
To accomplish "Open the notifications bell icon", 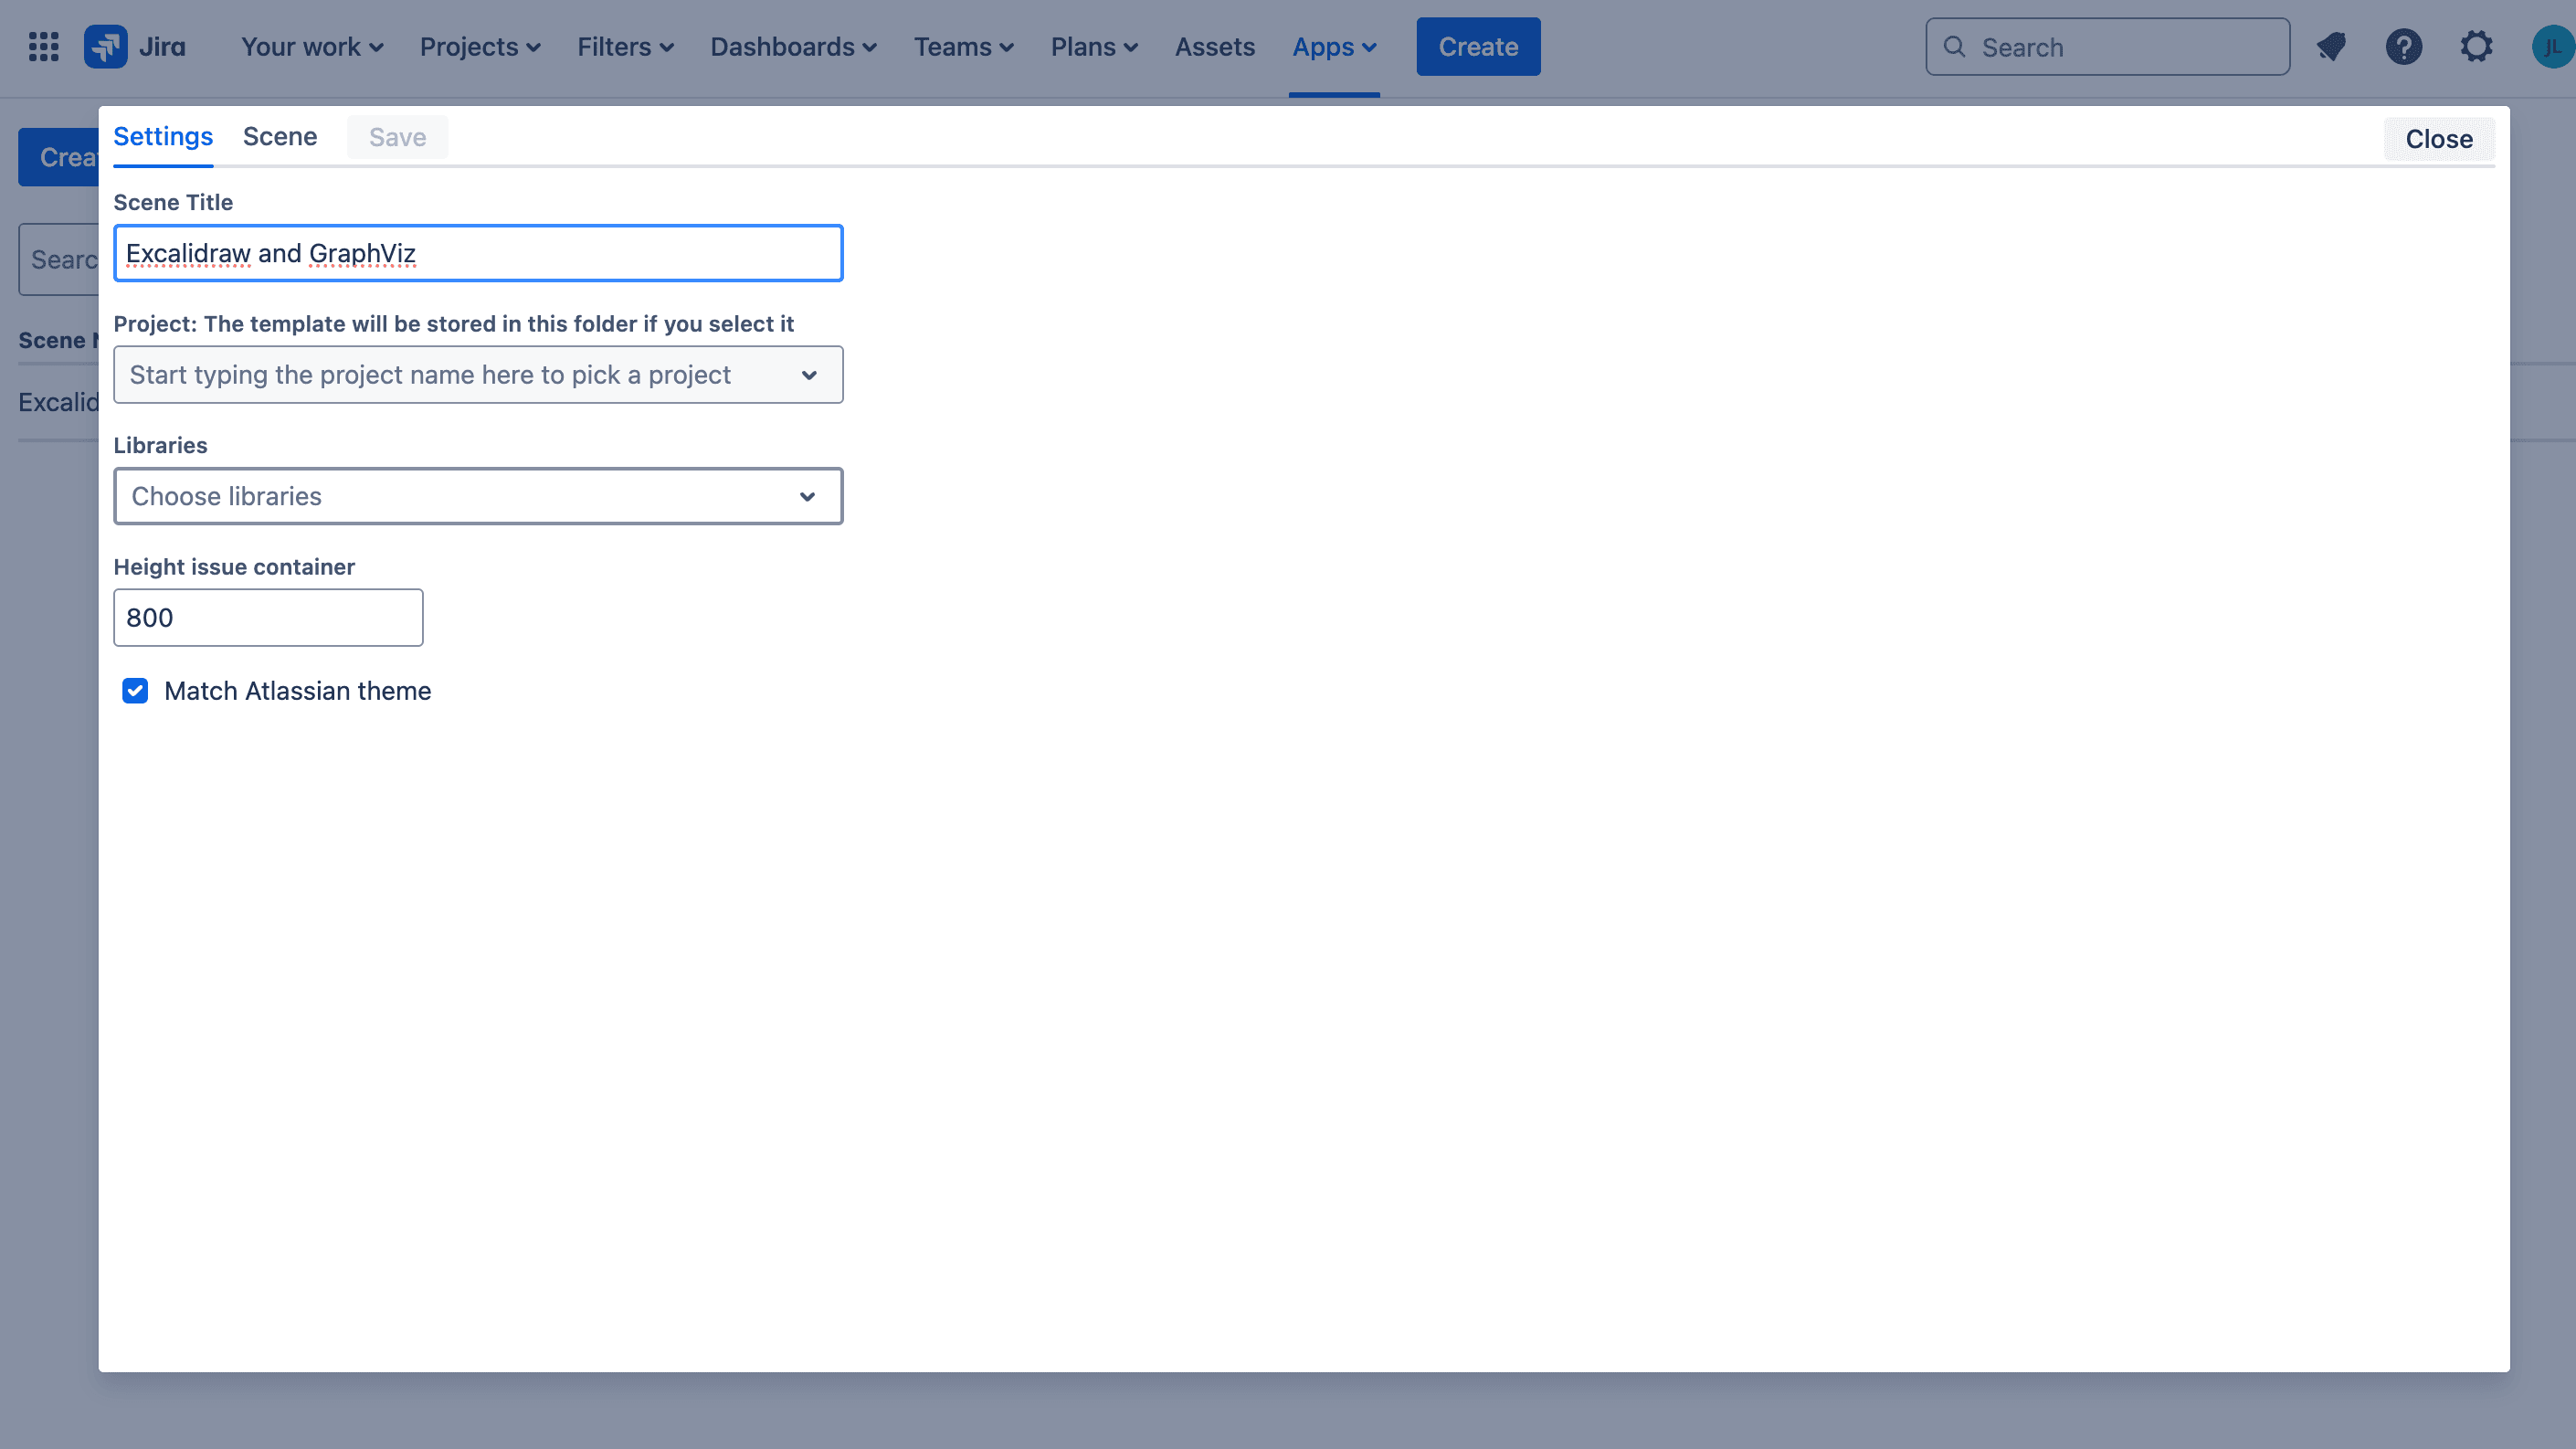I will (x=2331, y=47).
